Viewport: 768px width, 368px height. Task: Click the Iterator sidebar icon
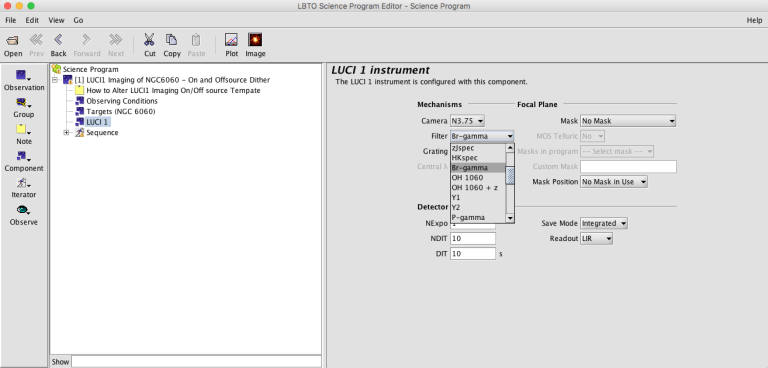tap(24, 184)
